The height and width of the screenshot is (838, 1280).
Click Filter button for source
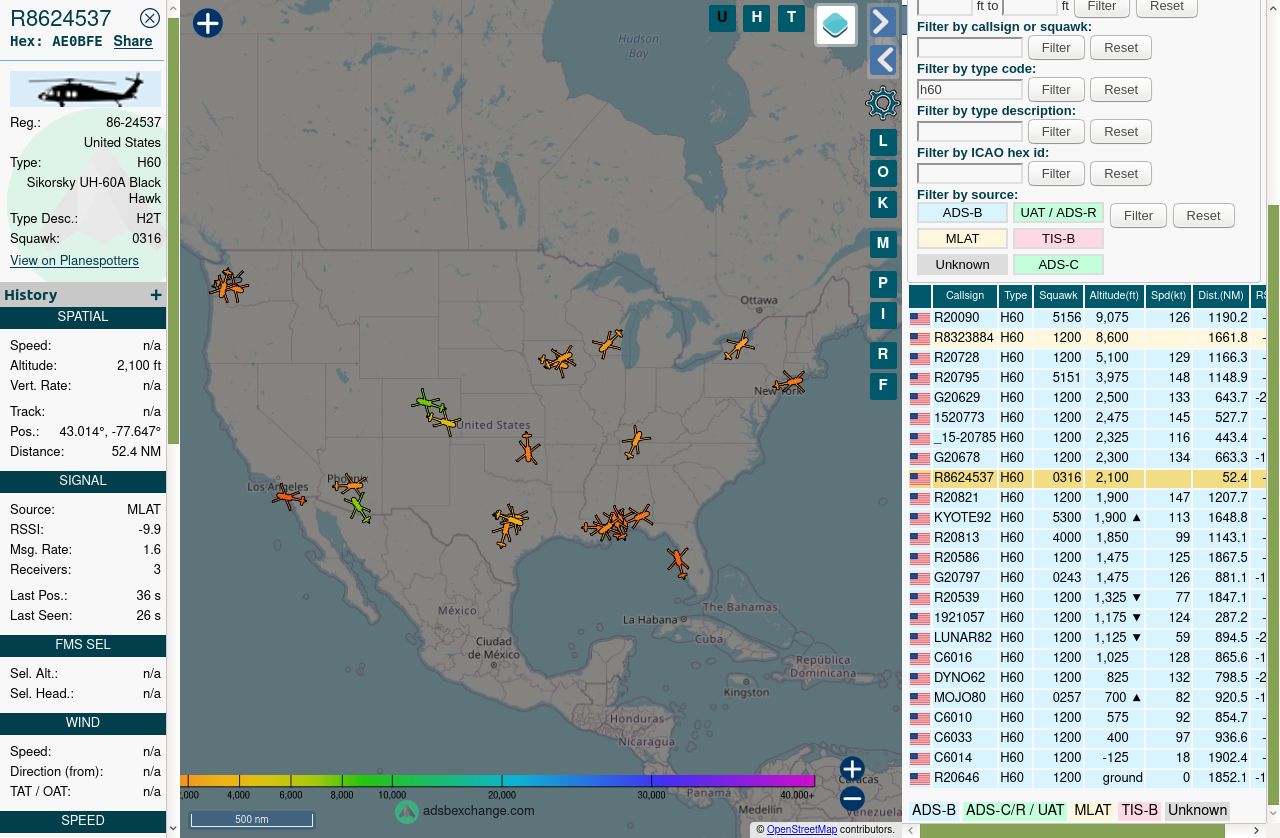coord(1138,216)
